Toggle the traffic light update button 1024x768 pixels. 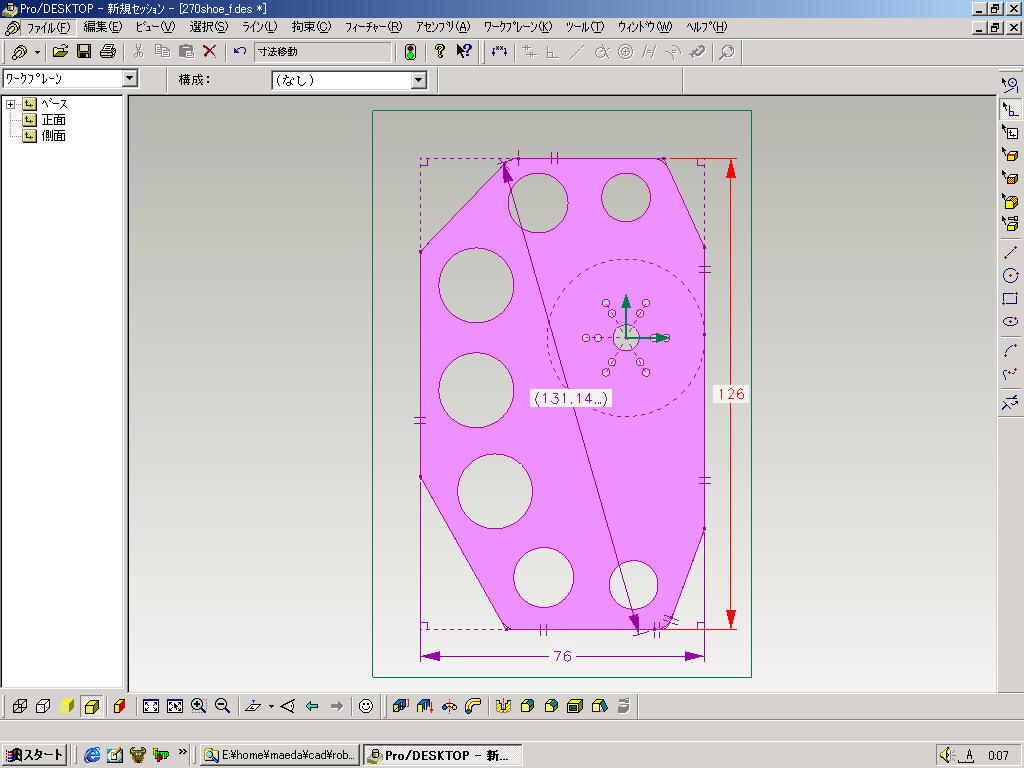(x=410, y=51)
